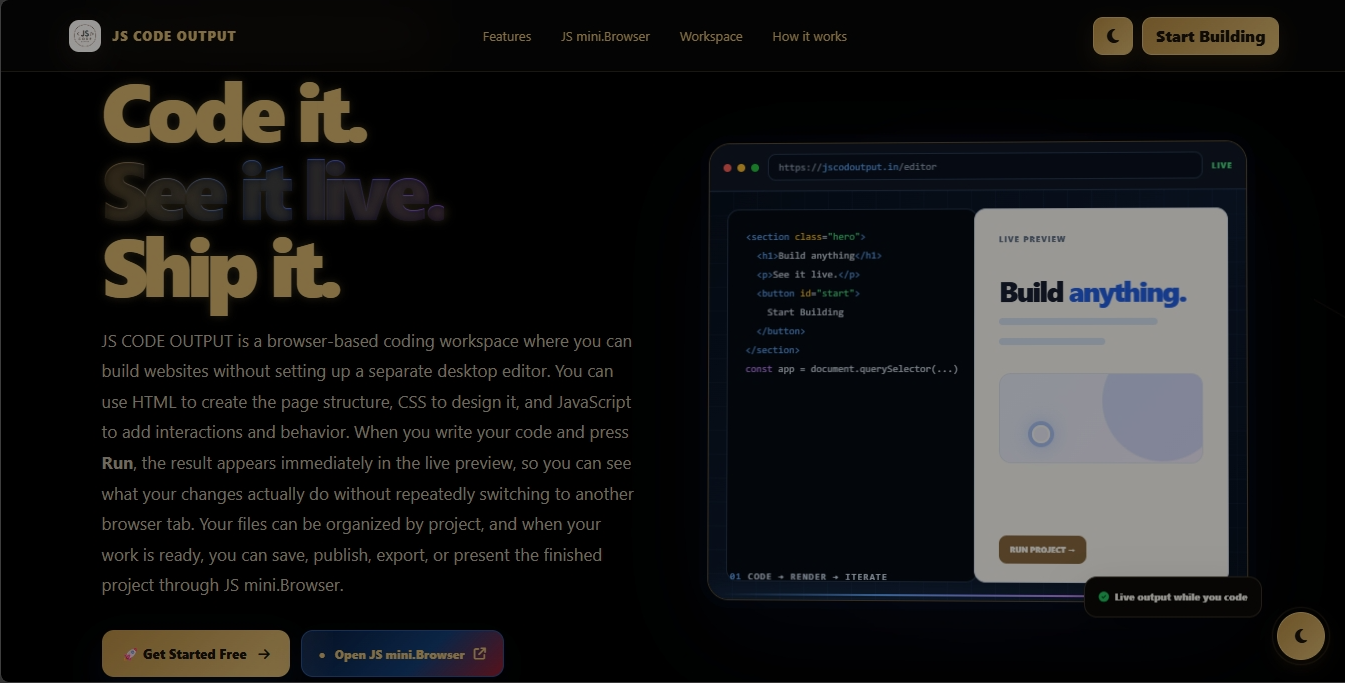
Task: Click the RUN PROJECT button in preview
Action: [x=1042, y=549]
